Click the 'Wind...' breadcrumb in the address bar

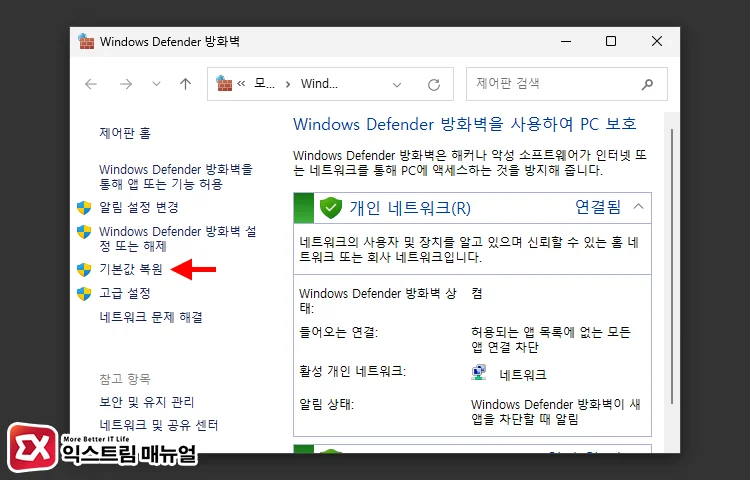[319, 84]
